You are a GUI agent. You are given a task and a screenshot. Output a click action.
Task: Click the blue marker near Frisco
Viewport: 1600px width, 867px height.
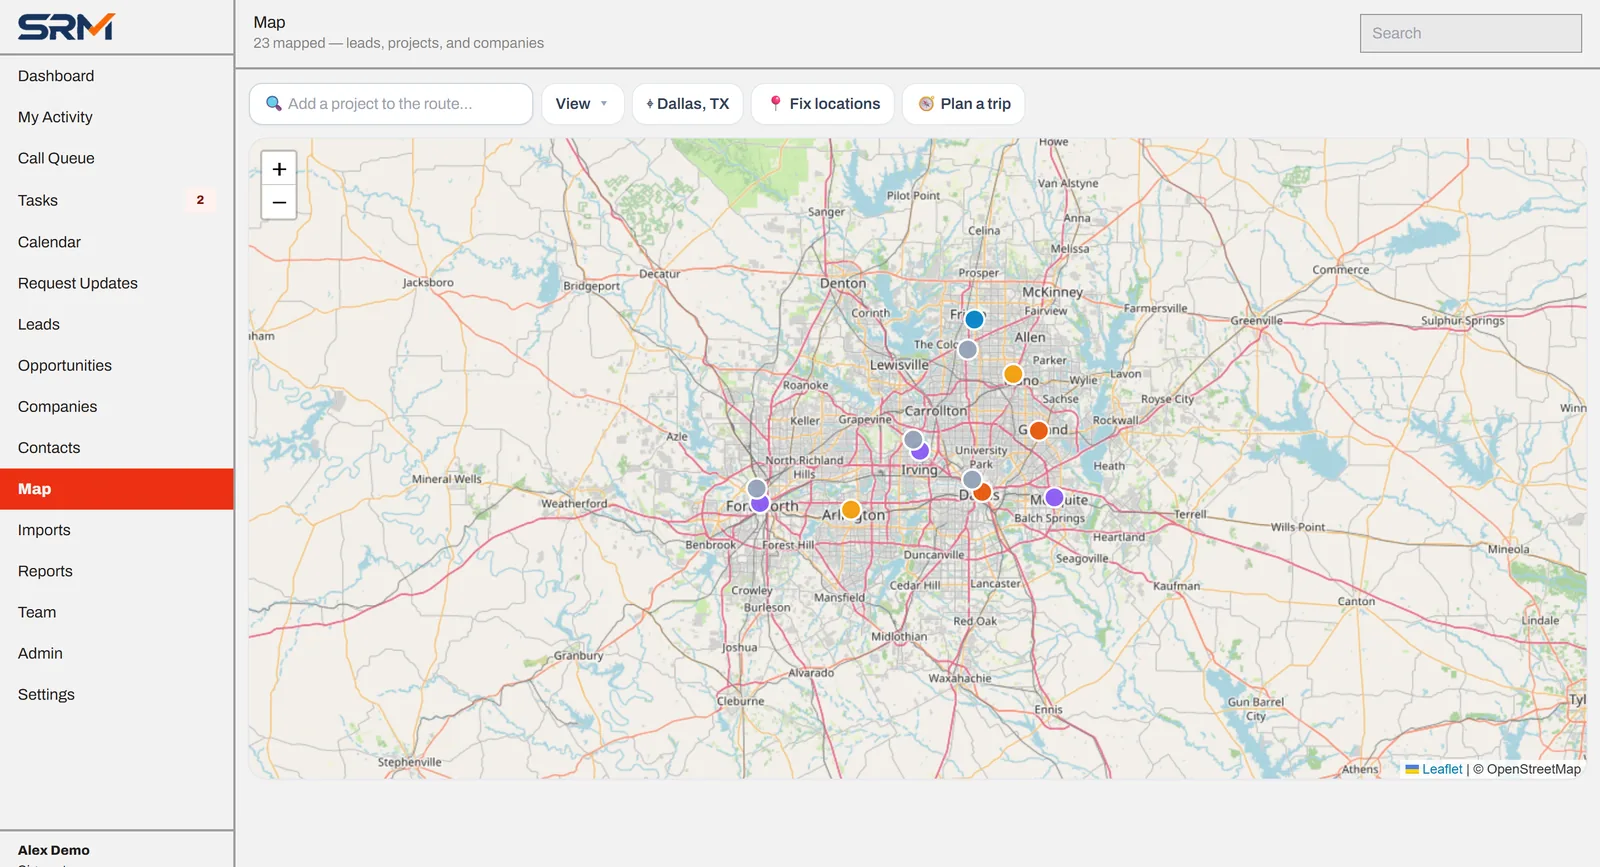[x=974, y=320]
